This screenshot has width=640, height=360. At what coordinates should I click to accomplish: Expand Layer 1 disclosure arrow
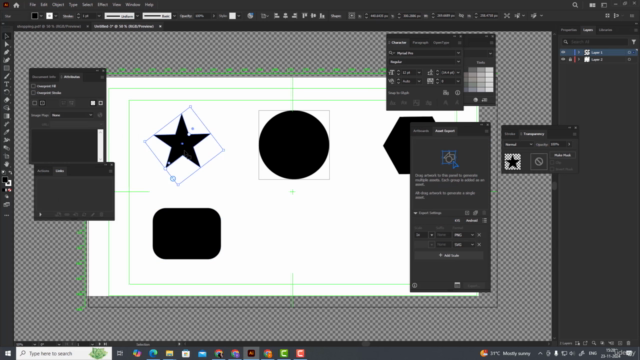pos(579,52)
